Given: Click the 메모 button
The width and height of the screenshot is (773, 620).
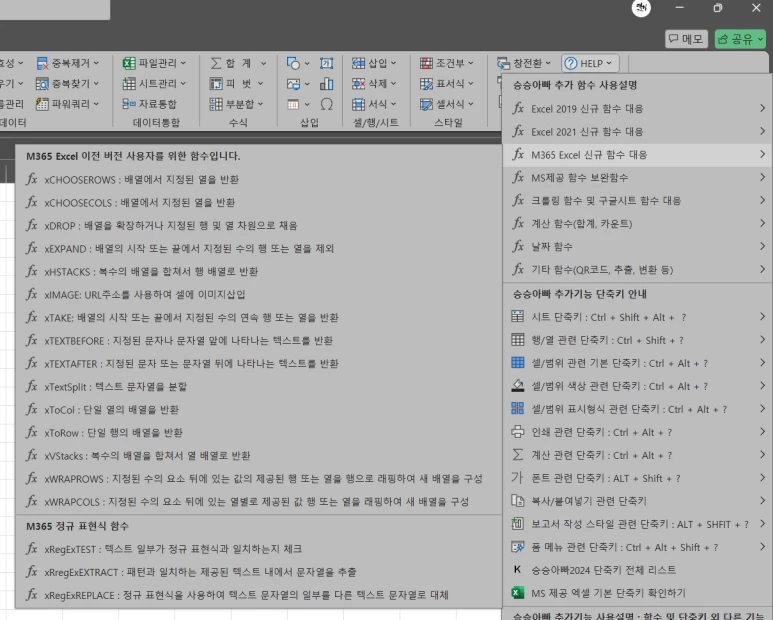Looking at the screenshot, I should tap(686, 39).
